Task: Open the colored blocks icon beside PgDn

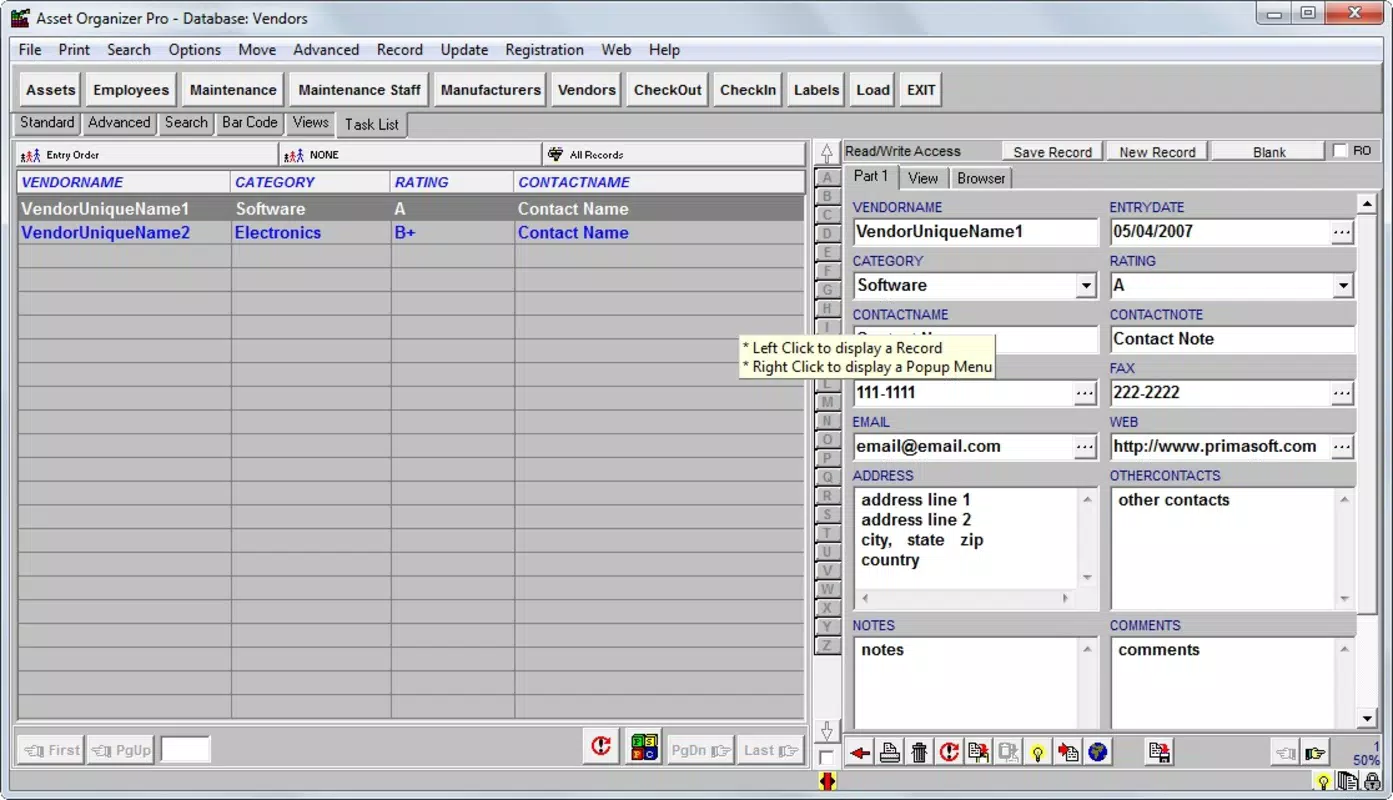Action: [x=644, y=747]
